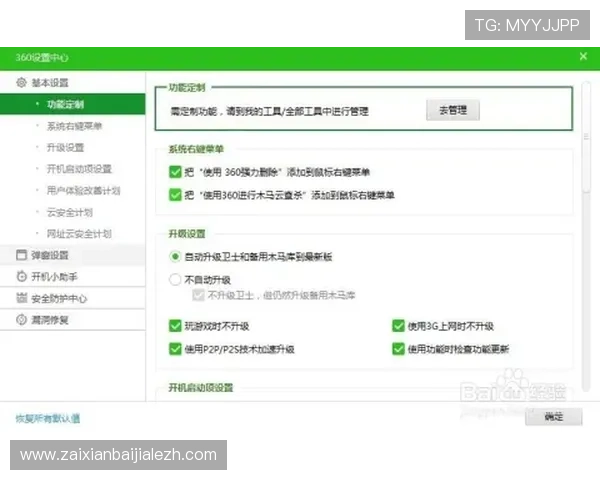Viewport: 600px width, 480px height.
Task: Toggle the 使用360进行木马云查杀 right-click menu checkbox
Action: (175, 195)
